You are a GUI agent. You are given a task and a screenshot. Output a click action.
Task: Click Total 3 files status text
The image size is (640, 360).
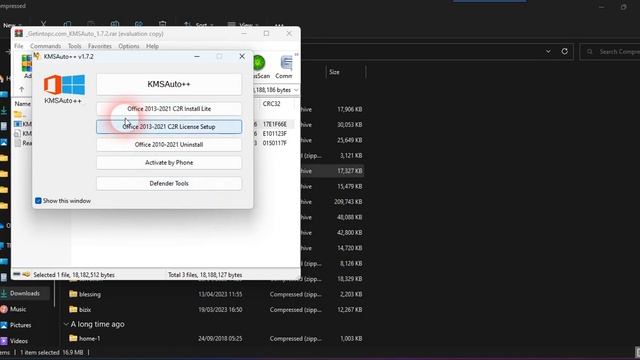[205, 275]
